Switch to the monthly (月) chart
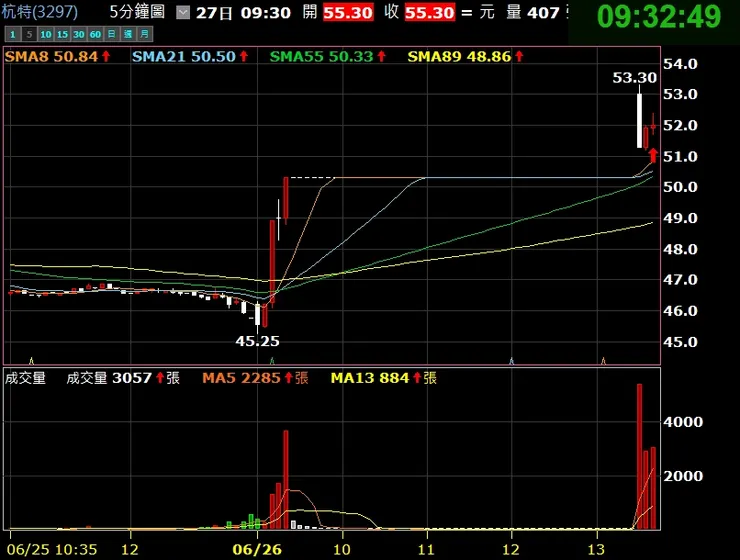Screen dimensions: 740x560 pos(144,34)
